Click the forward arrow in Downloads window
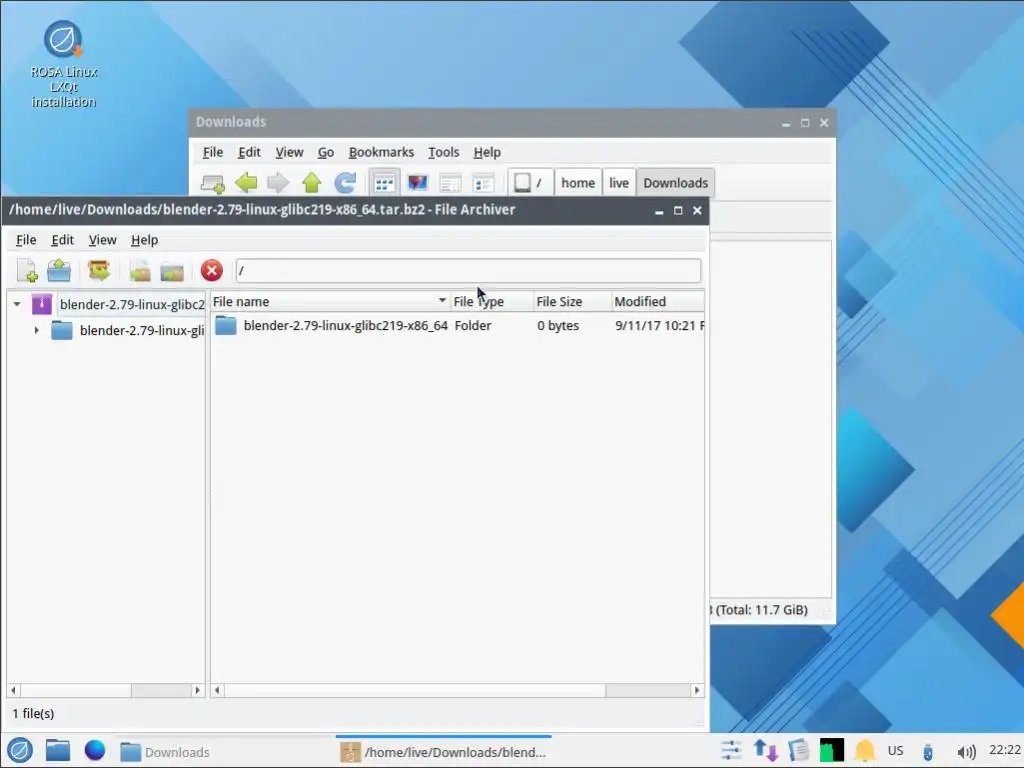Image resolution: width=1024 pixels, height=768 pixels. click(x=278, y=183)
